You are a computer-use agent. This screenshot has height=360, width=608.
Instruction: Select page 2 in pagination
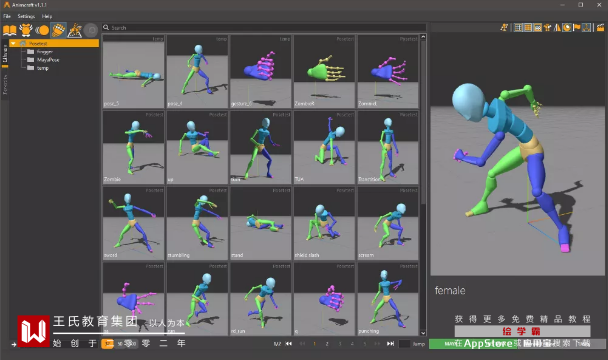point(327,344)
